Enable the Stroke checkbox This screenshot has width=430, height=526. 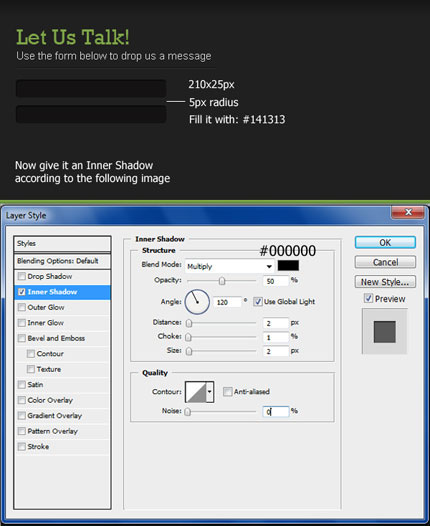pyautogui.click(x=22, y=446)
